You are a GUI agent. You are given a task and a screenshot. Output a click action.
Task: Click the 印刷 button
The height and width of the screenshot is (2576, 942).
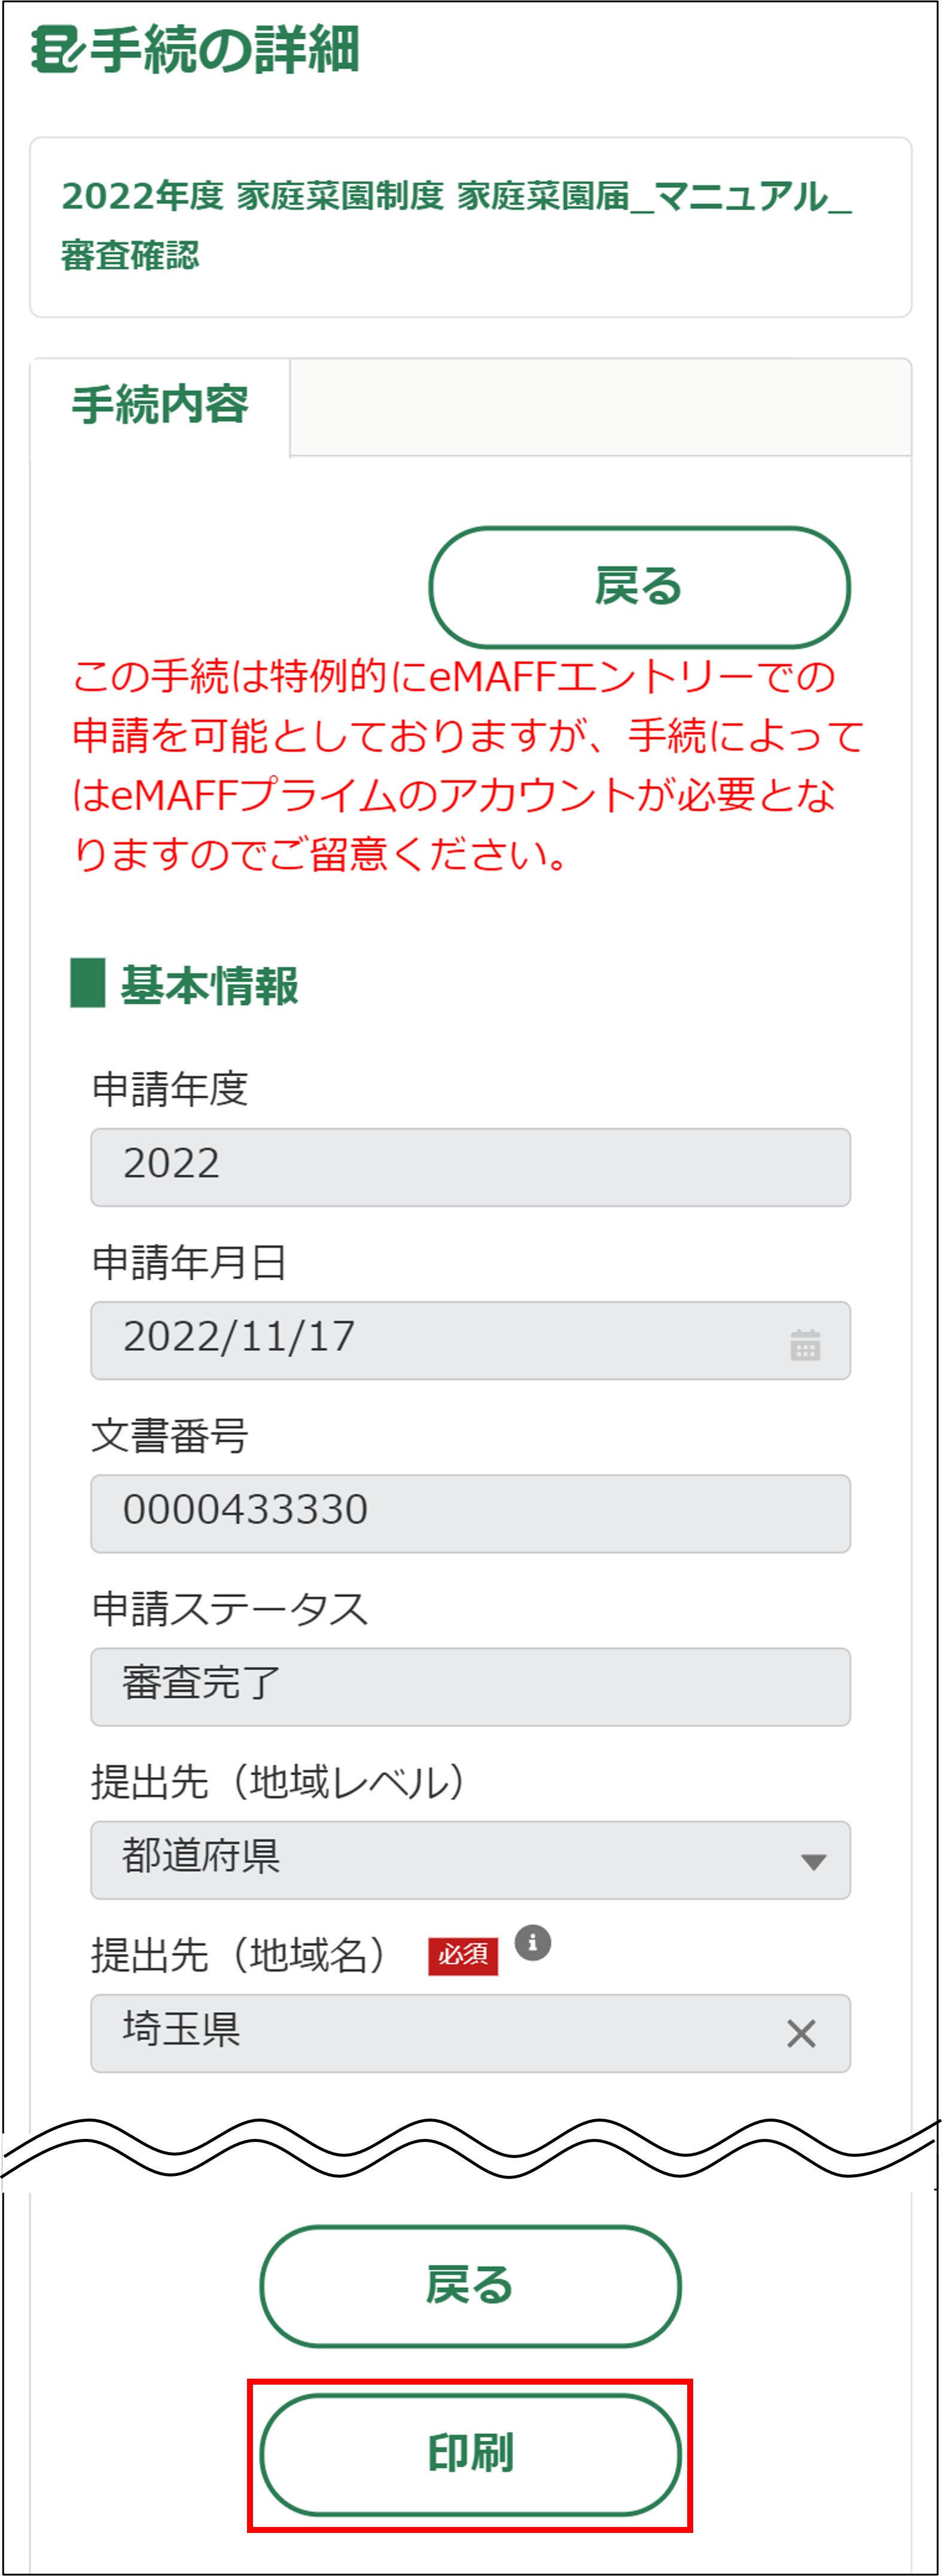[470, 2454]
